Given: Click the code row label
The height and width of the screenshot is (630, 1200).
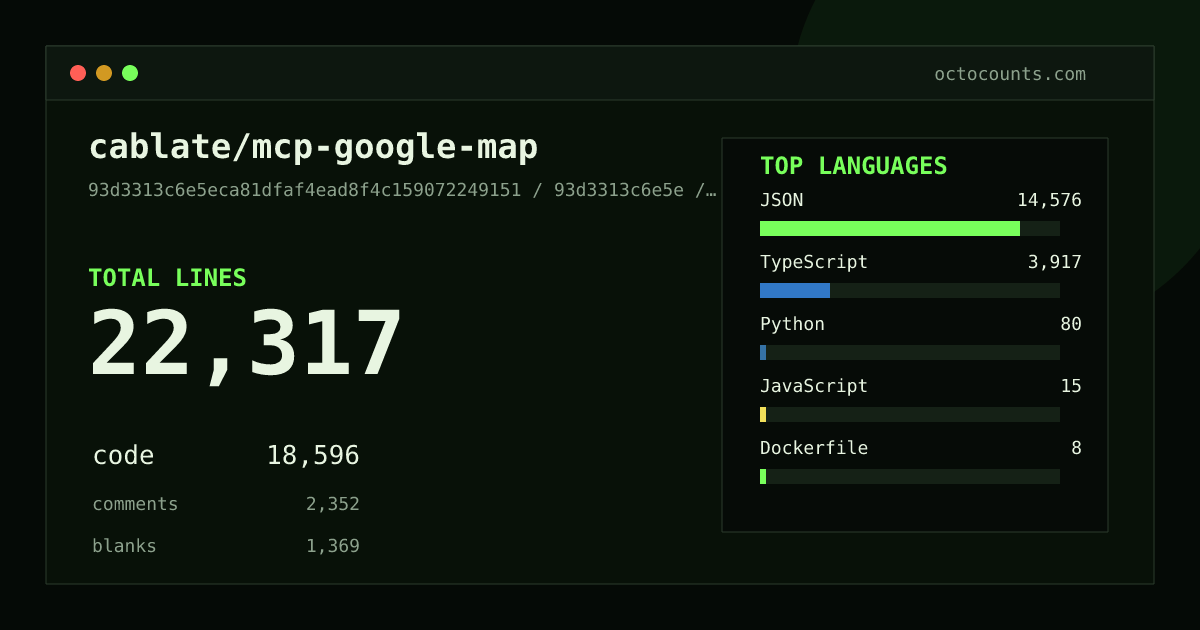Looking at the screenshot, I should coord(123,456).
